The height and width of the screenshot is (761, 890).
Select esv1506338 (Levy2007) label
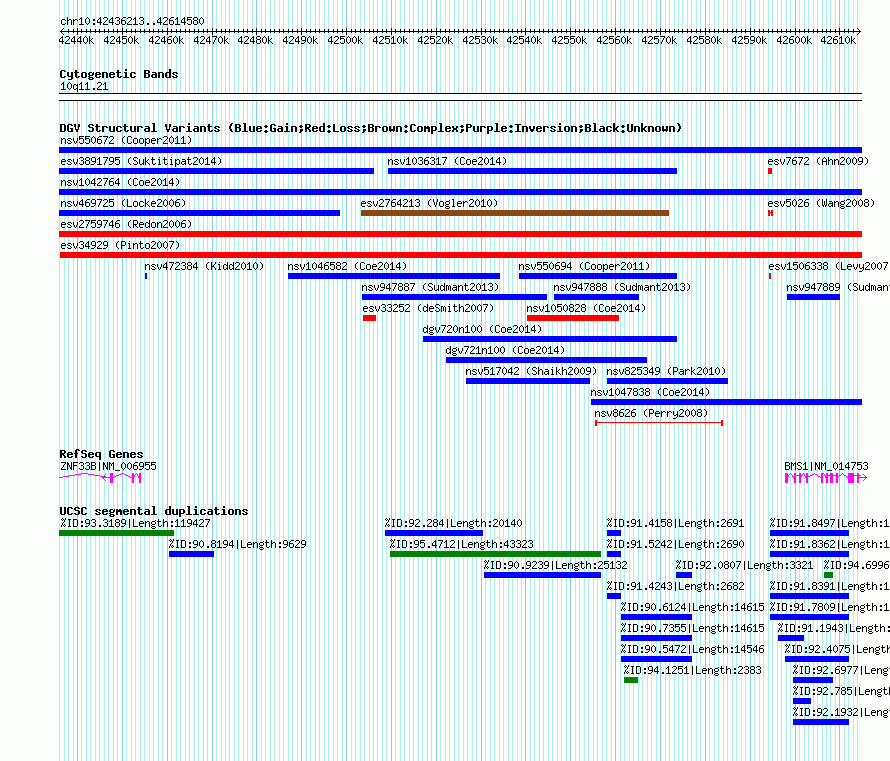(x=828, y=266)
